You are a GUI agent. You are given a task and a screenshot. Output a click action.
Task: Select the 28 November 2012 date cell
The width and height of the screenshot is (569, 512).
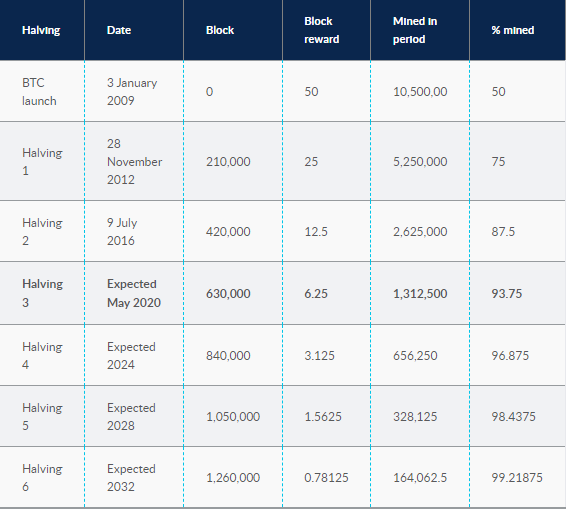pos(134,161)
